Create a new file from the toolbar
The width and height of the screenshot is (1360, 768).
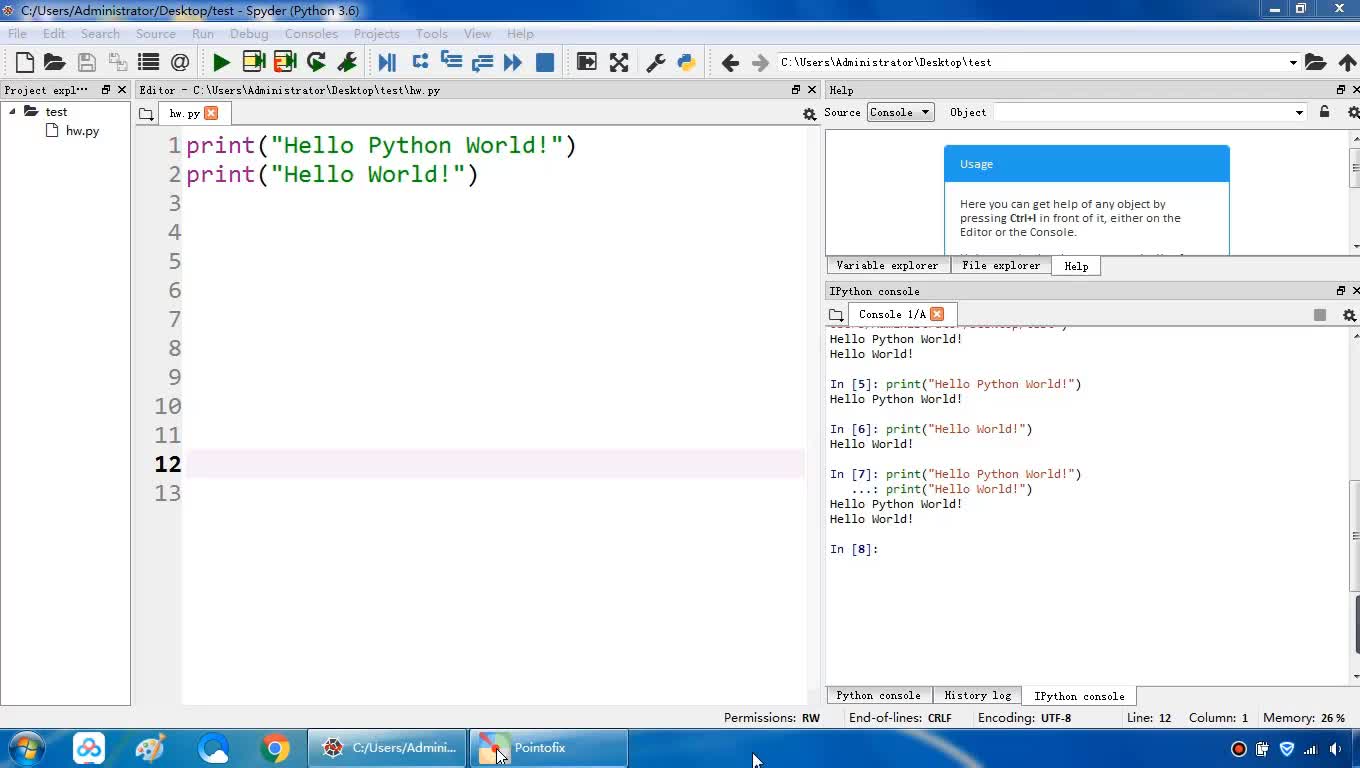pyautogui.click(x=25, y=62)
